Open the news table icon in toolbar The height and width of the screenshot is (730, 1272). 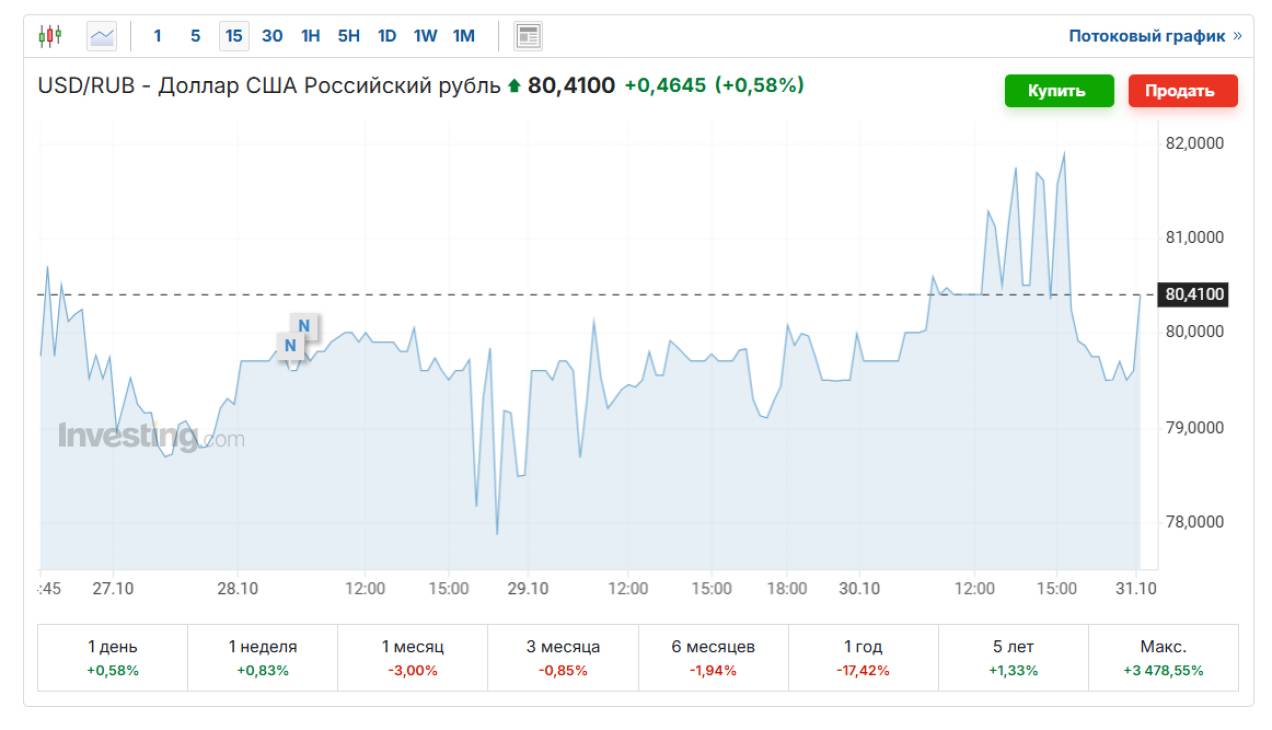(x=528, y=36)
